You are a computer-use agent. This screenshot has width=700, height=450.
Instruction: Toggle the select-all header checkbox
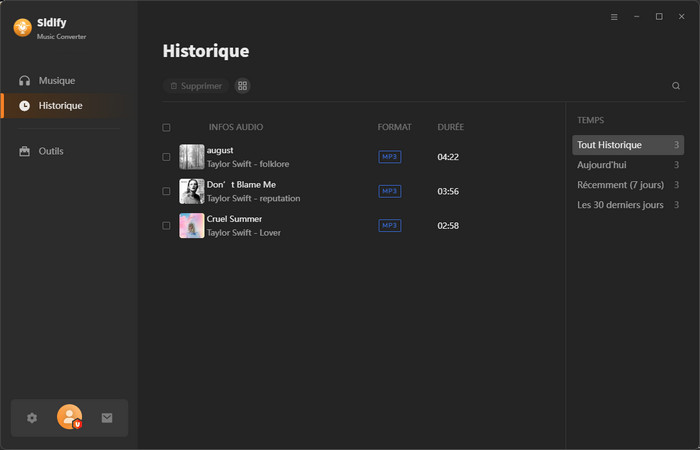(x=166, y=128)
